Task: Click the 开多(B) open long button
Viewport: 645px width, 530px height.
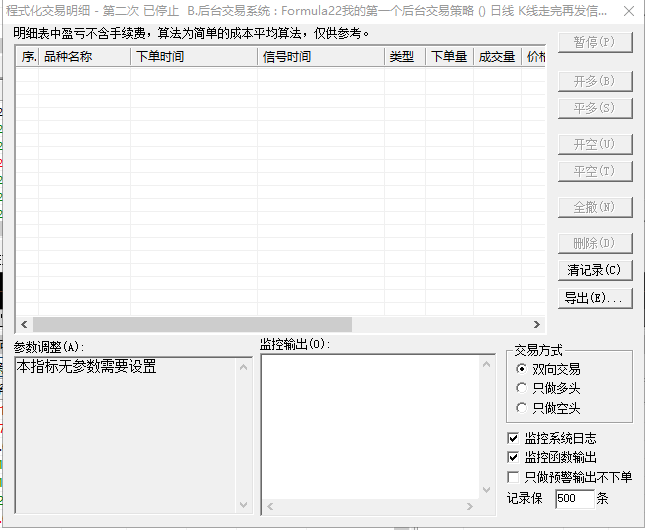Action: click(595, 81)
